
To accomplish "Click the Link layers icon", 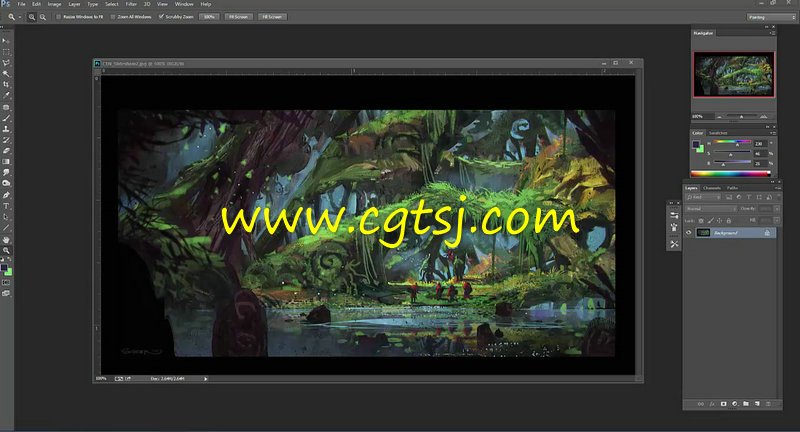I will coord(701,404).
